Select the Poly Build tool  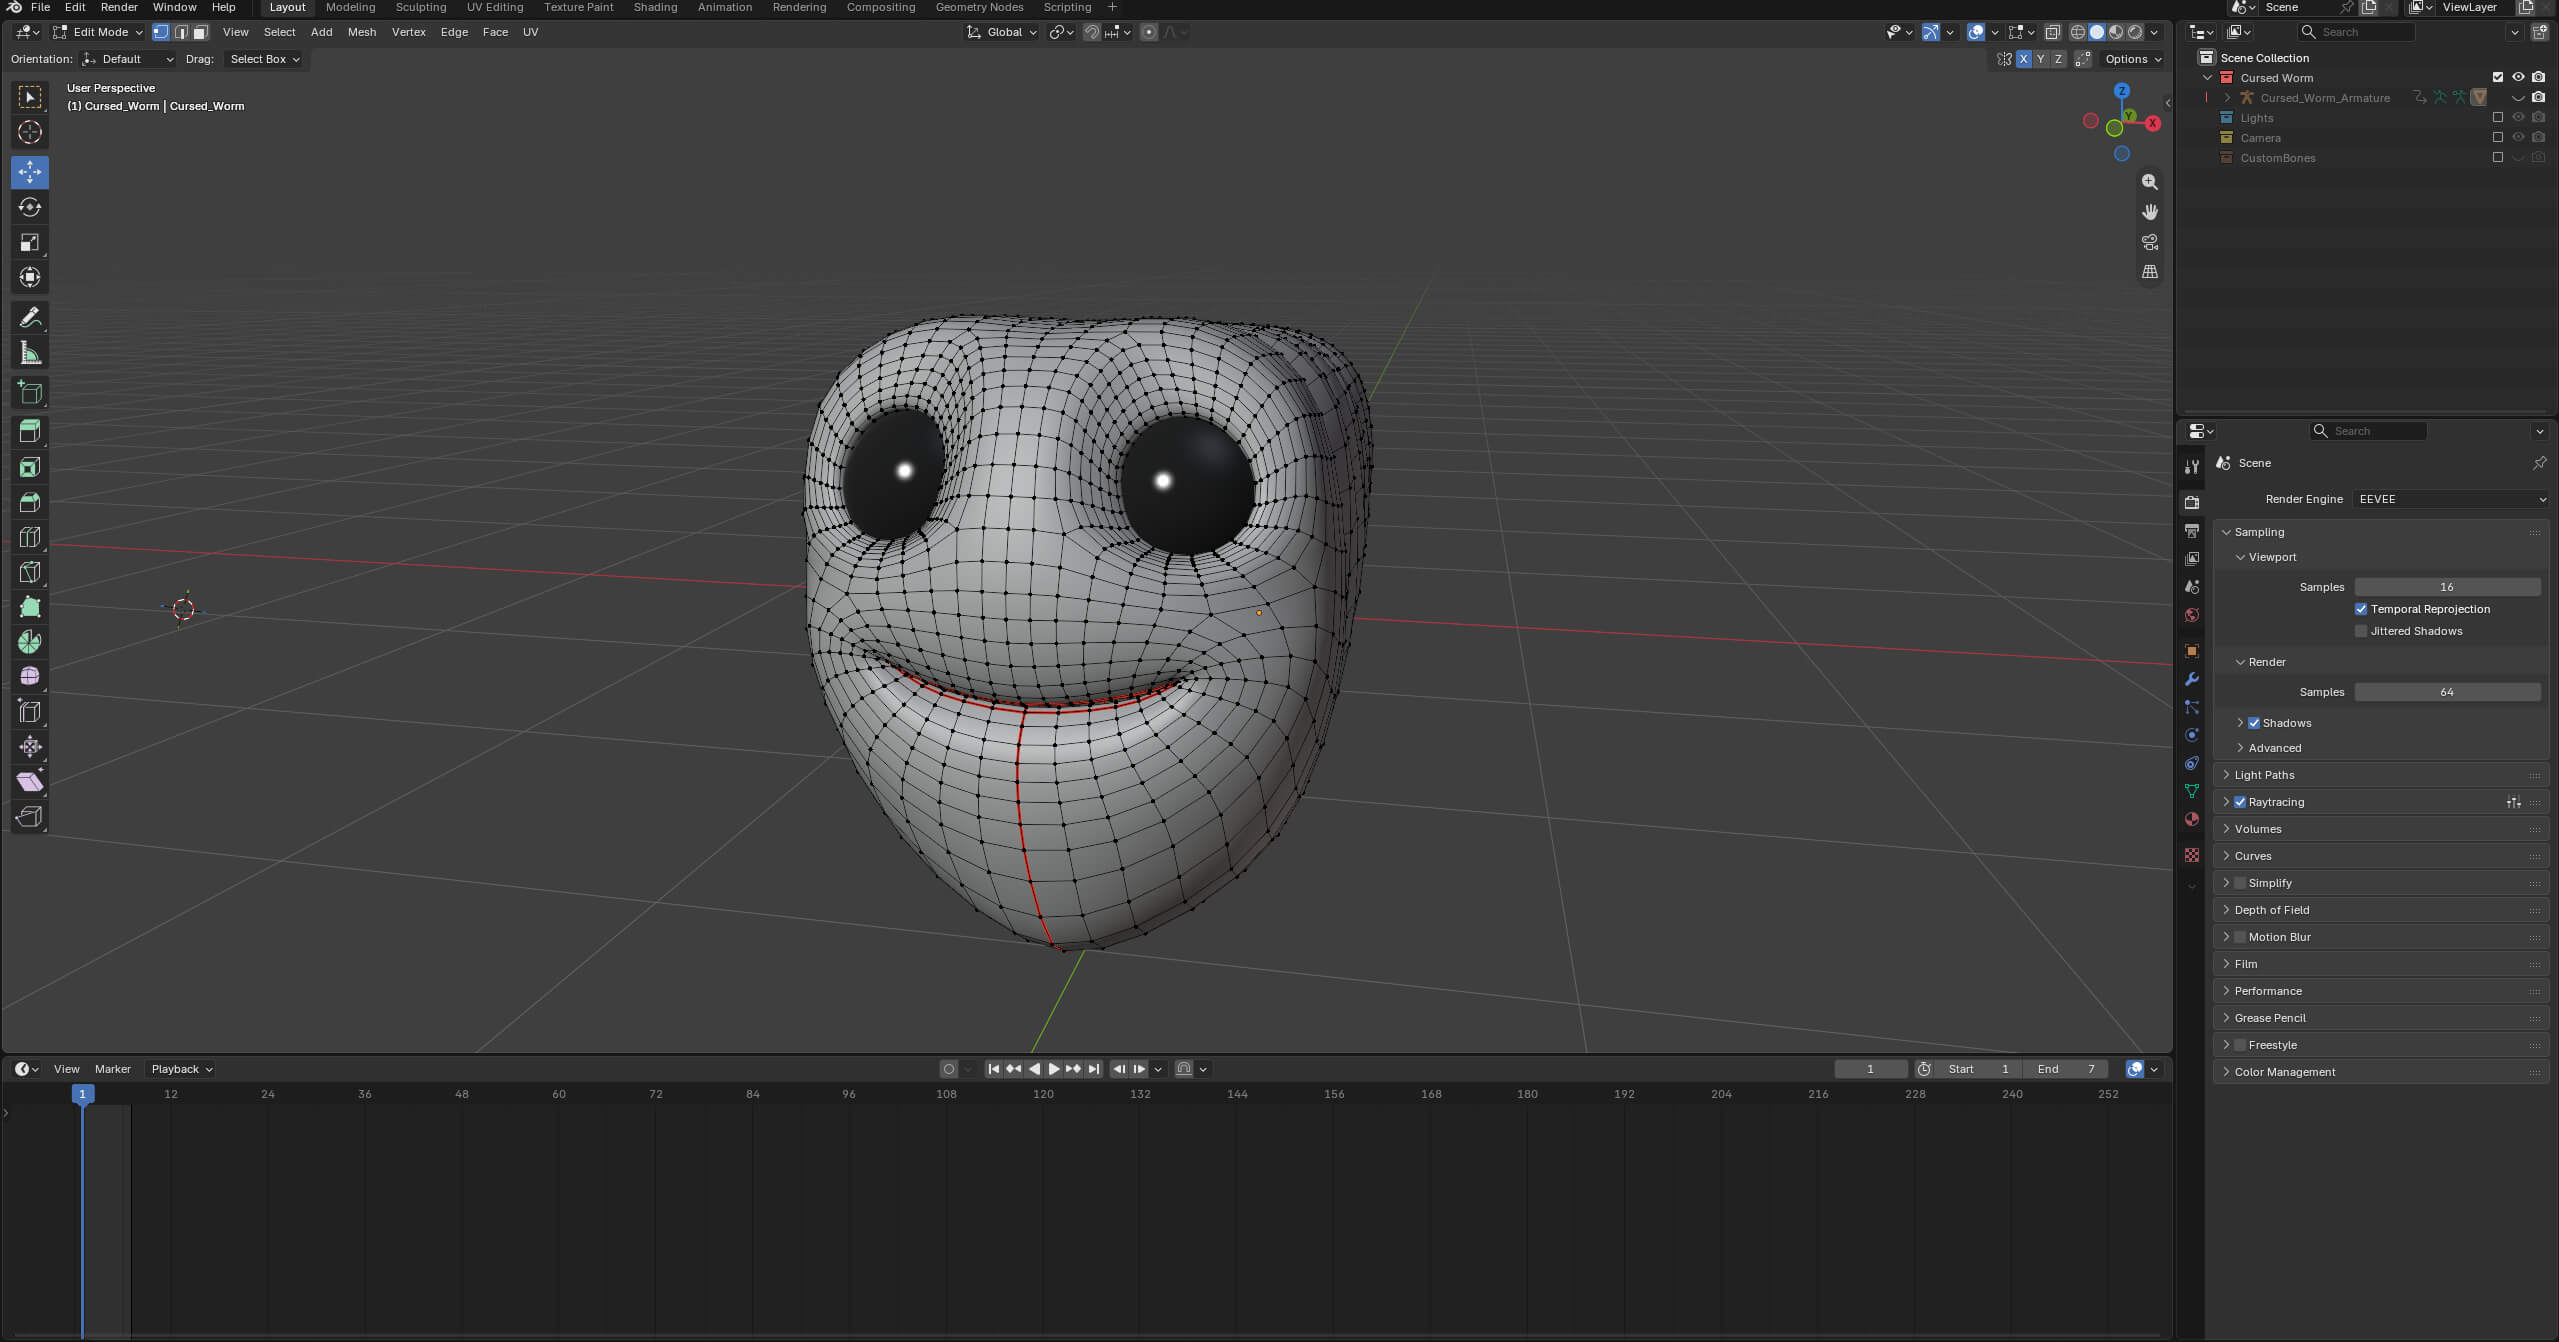[x=30, y=607]
